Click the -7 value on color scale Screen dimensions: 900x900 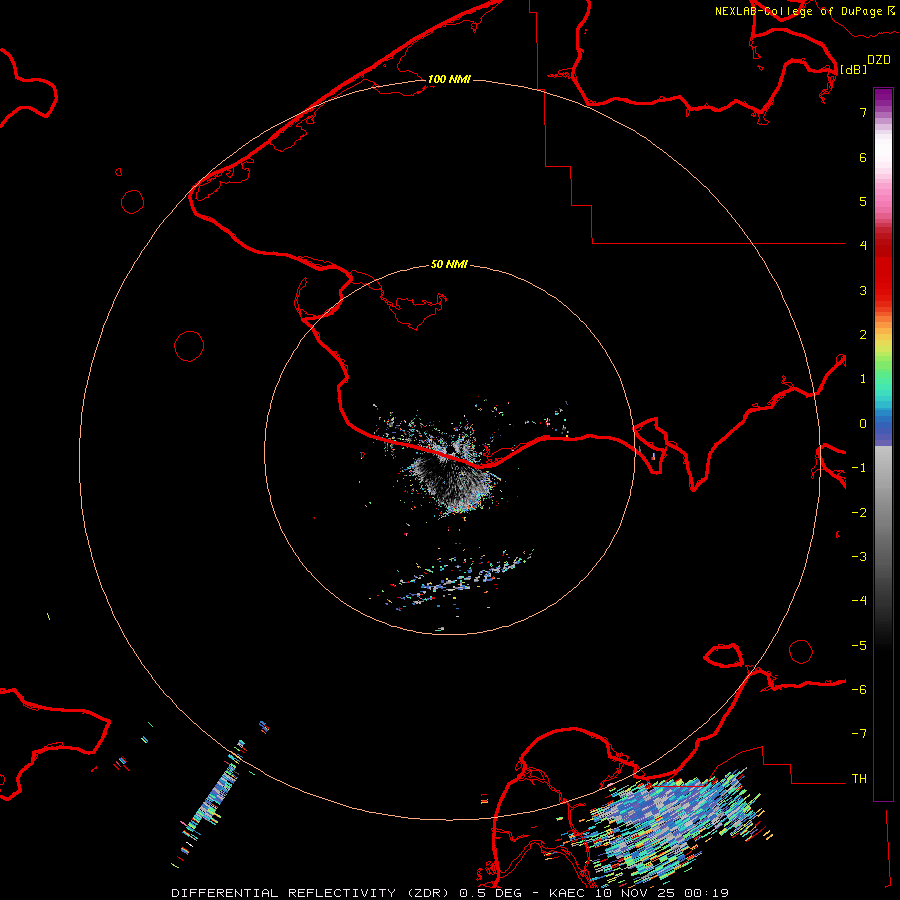click(x=859, y=734)
